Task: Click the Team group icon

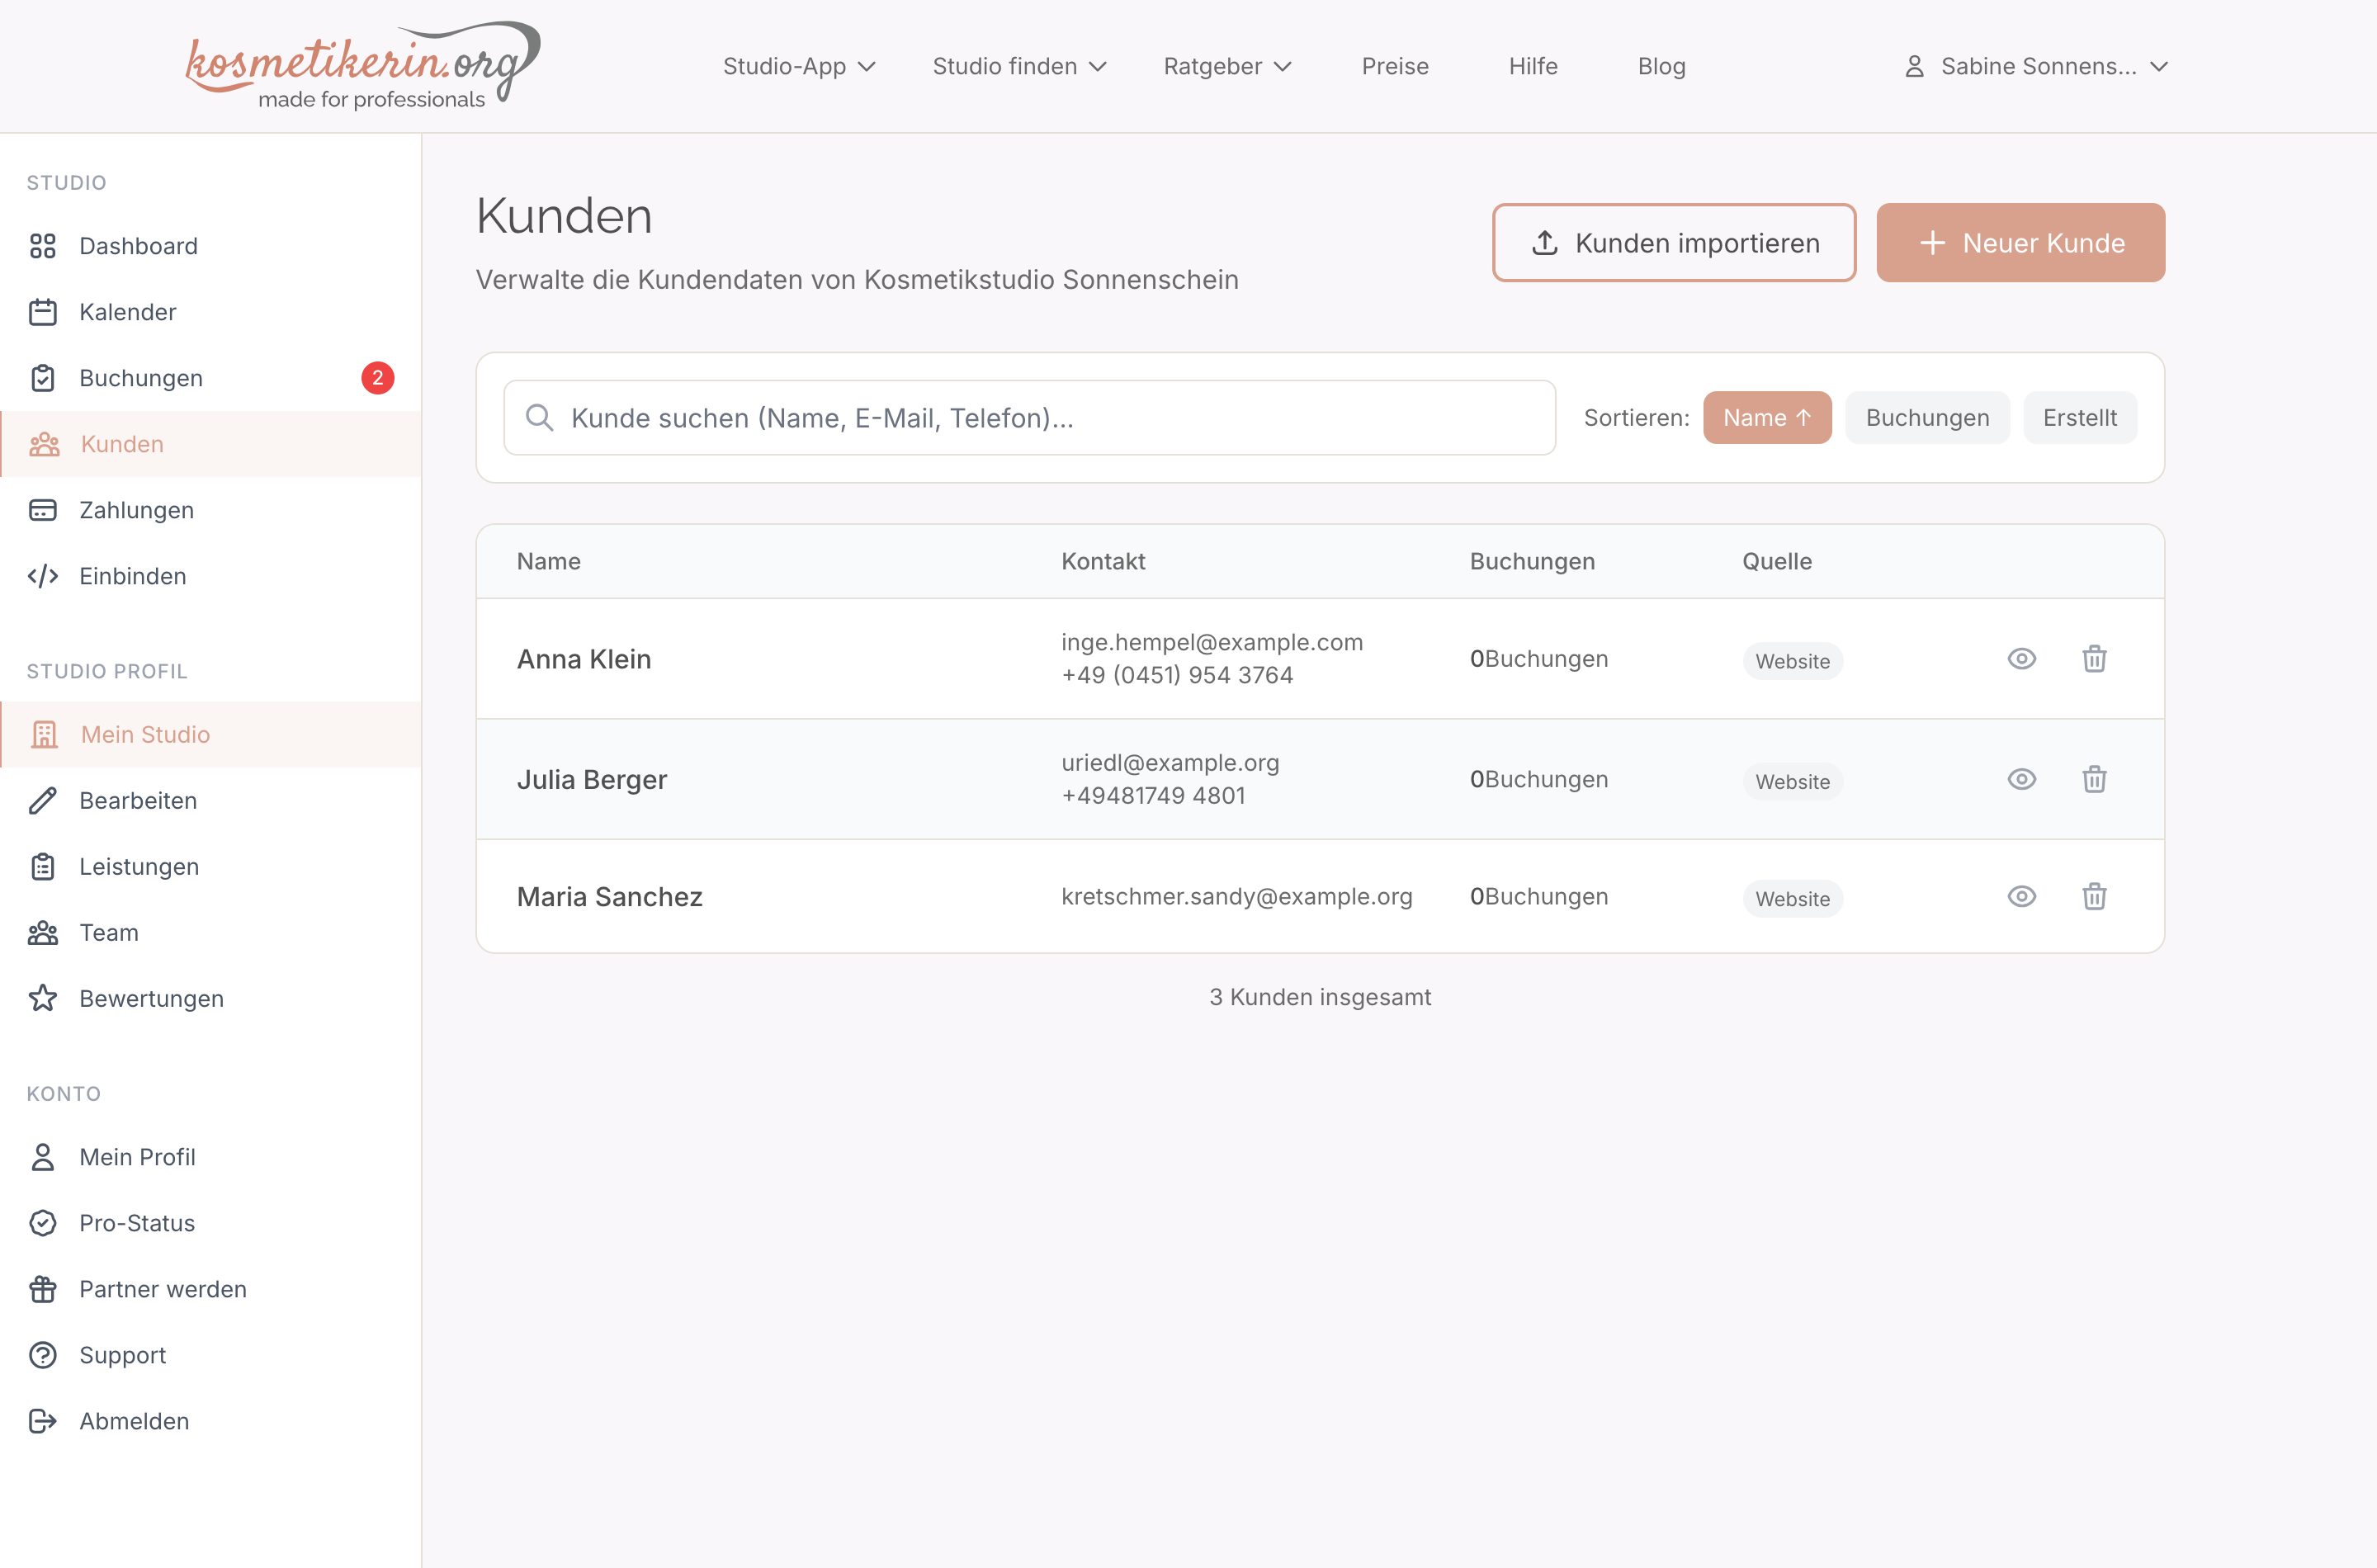Action: [43, 932]
